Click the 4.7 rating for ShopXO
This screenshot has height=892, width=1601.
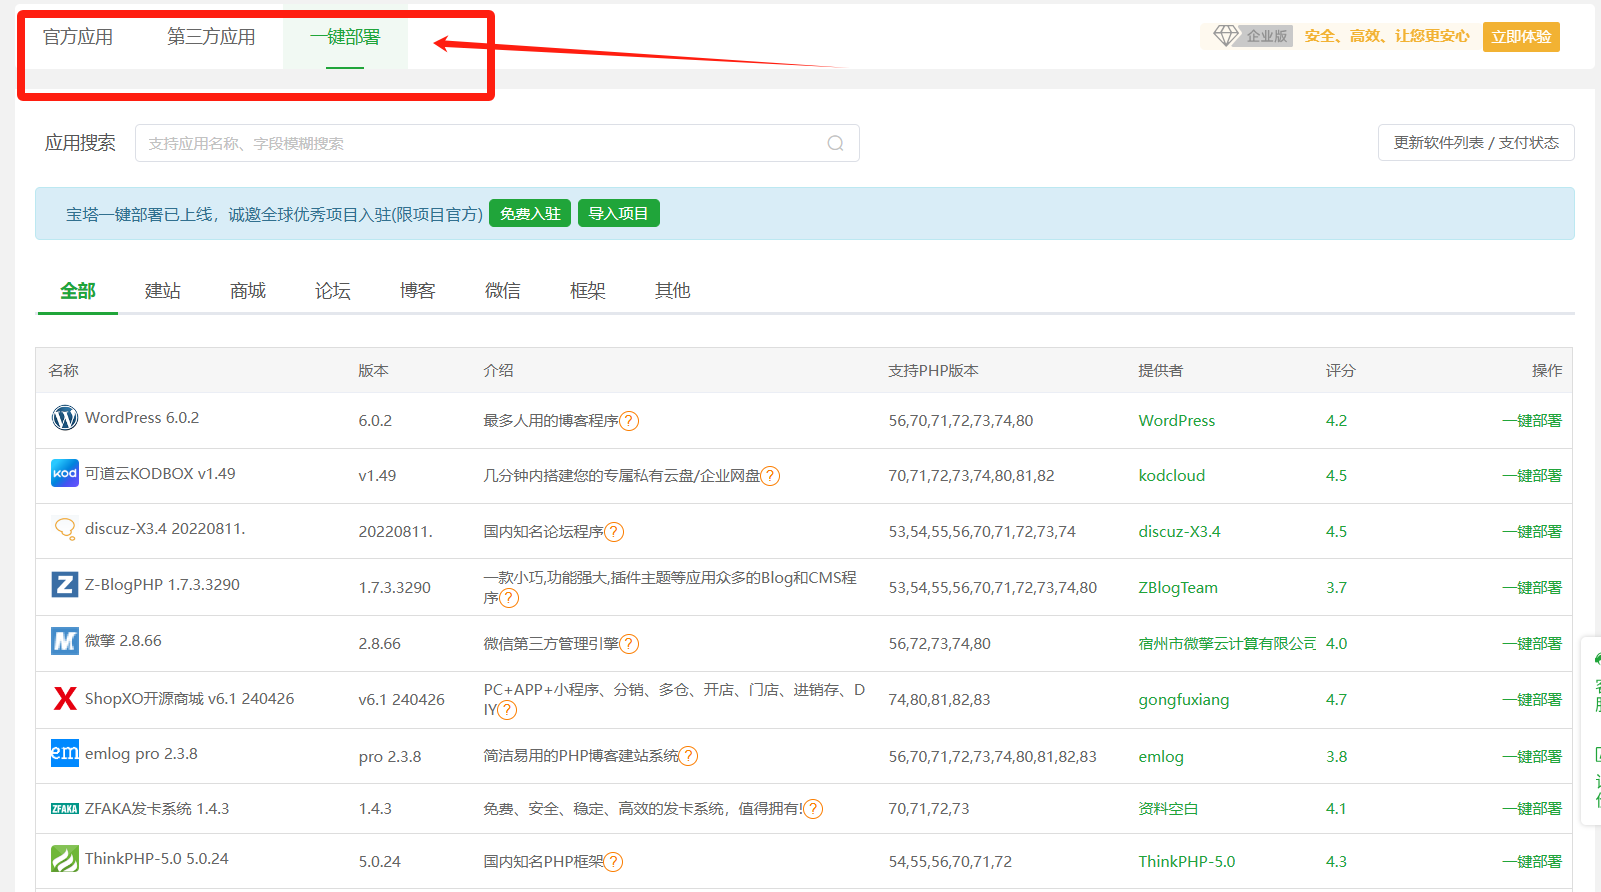click(1336, 700)
